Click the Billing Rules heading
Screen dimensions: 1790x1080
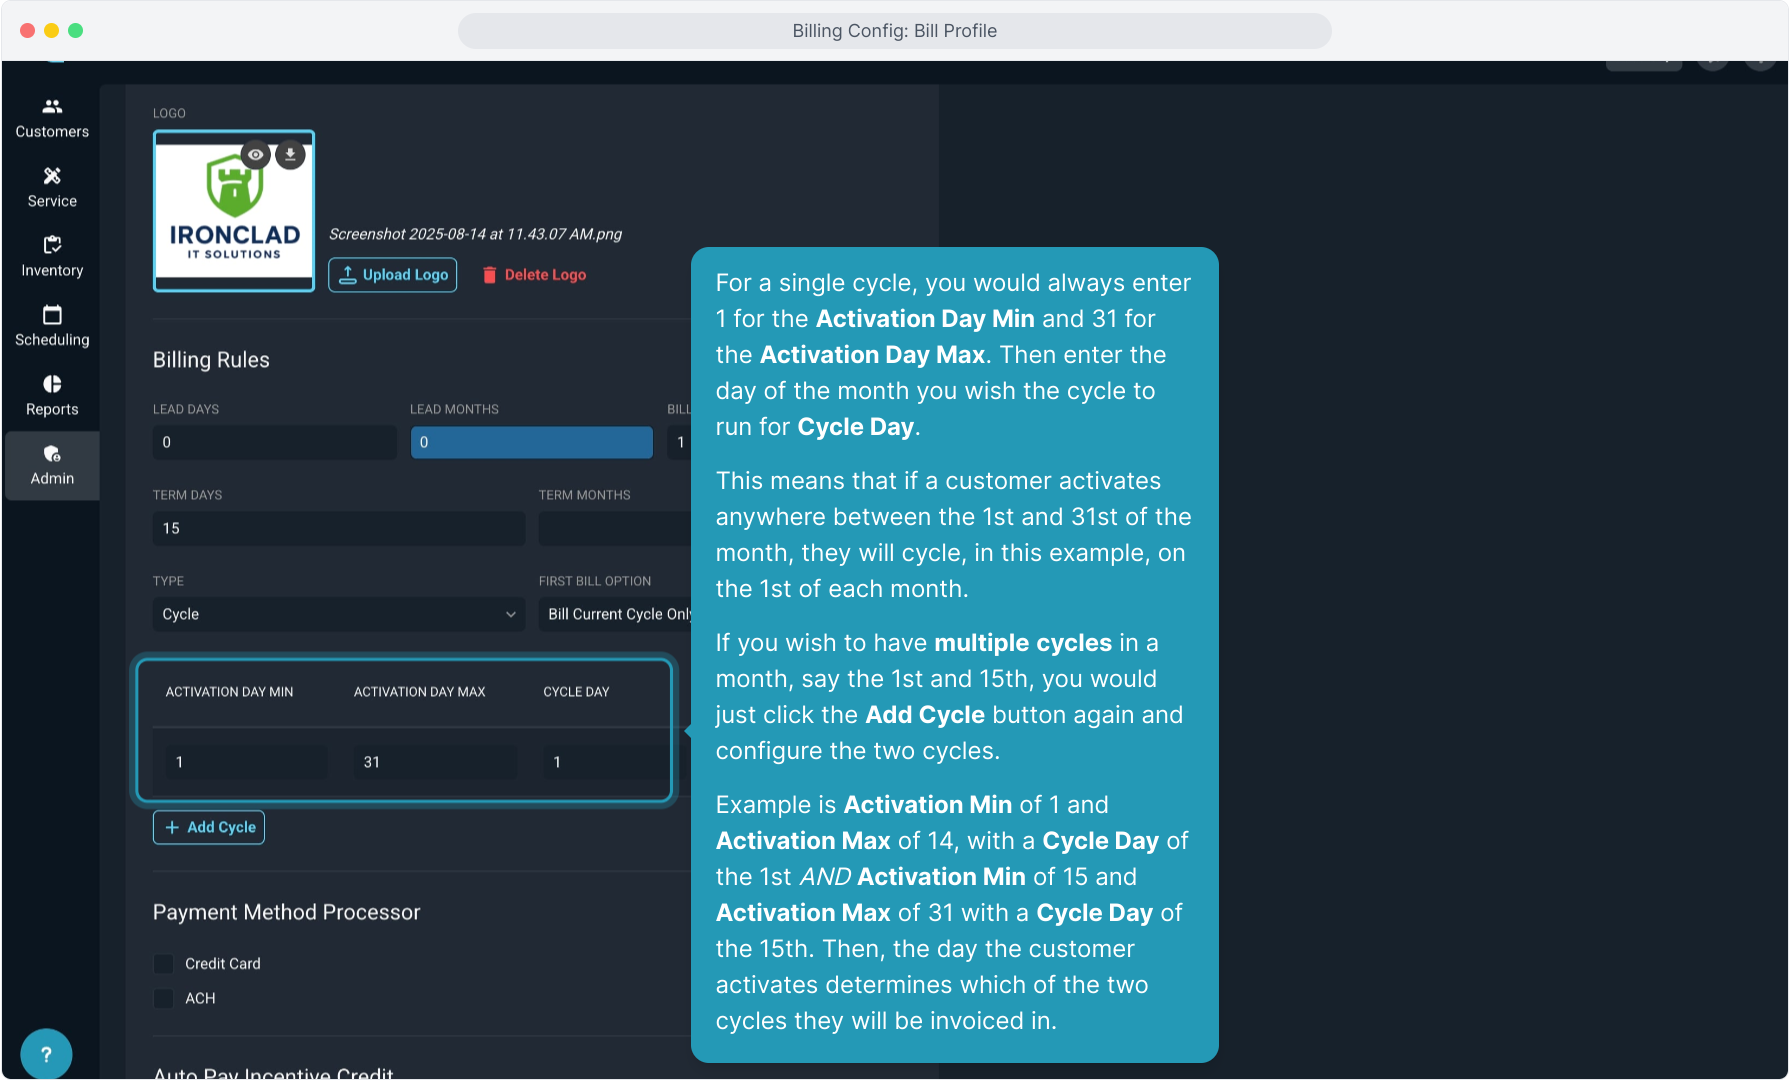(x=211, y=360)
